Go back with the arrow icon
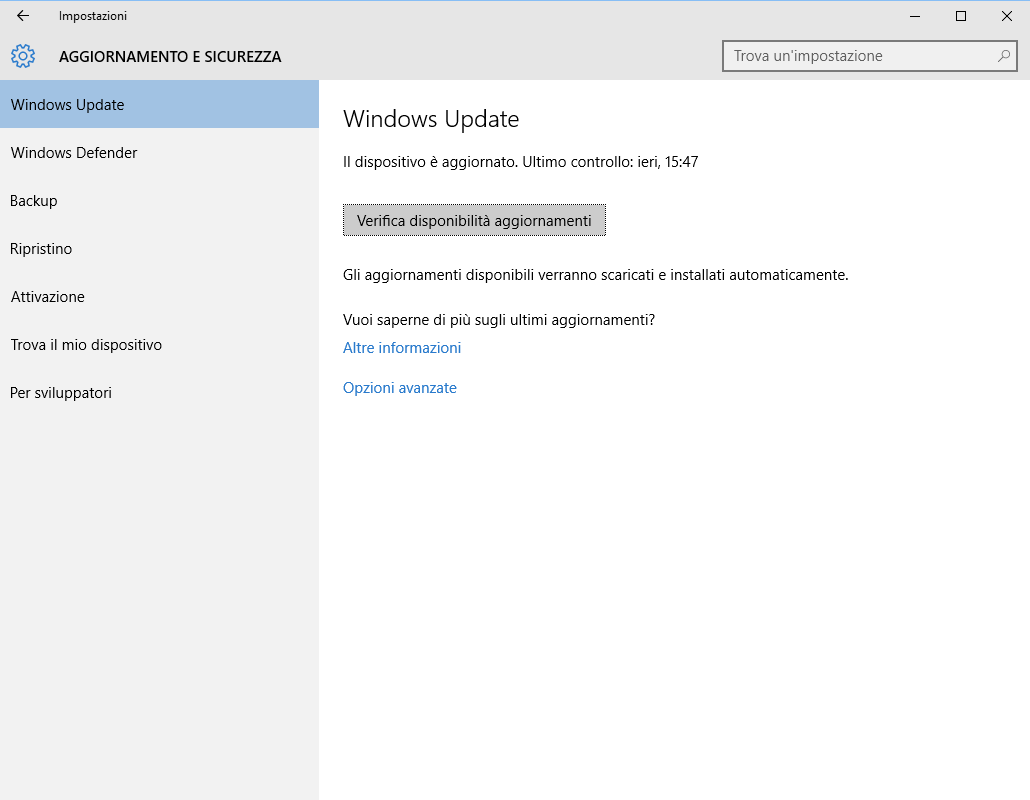This screenshot has height=800, width=1030. pos(23,16)
